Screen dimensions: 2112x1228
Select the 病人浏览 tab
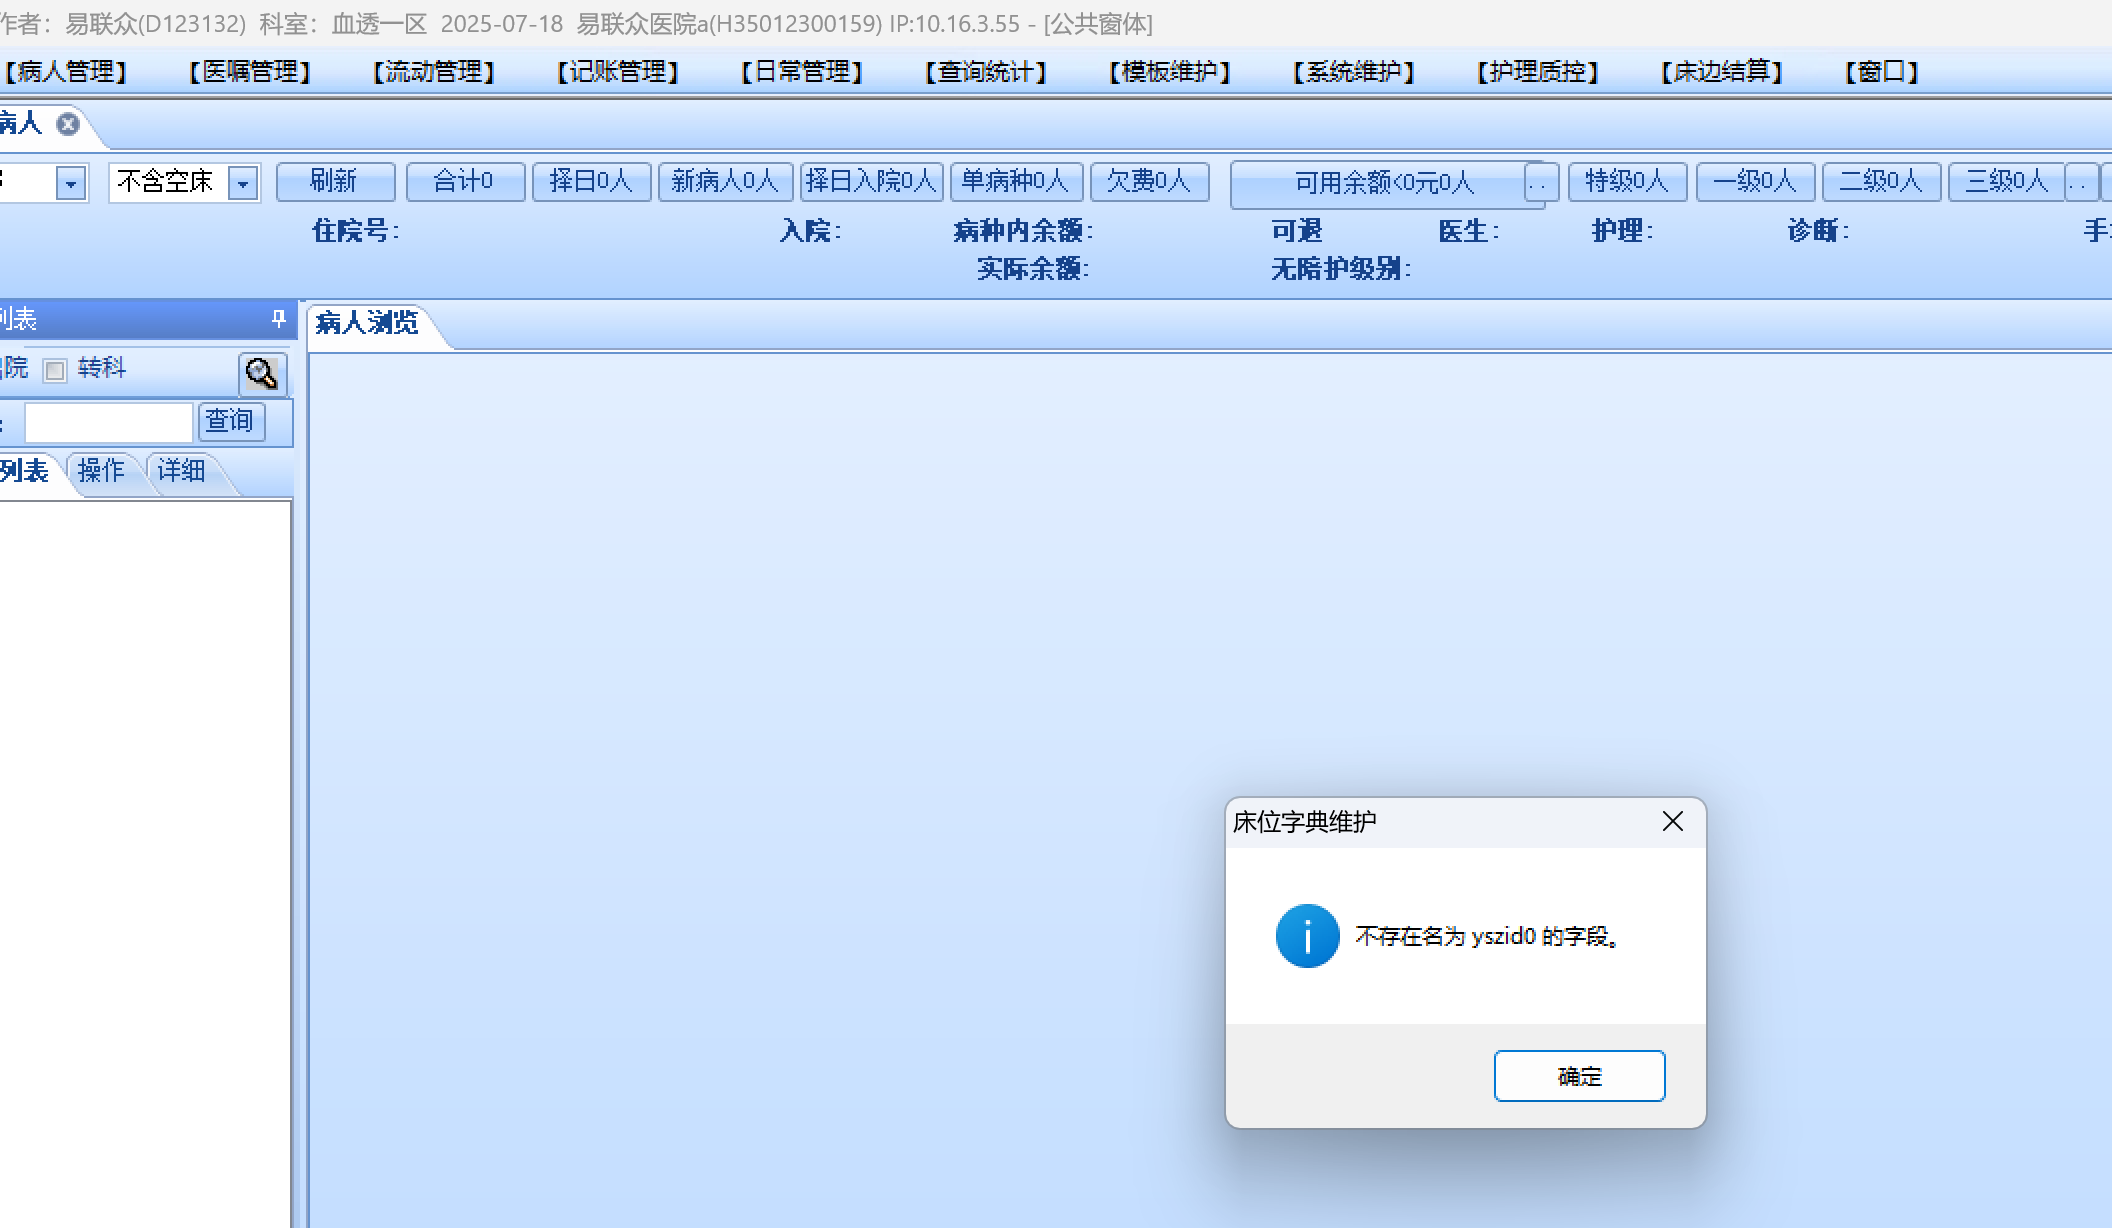[x=368, y=323]
